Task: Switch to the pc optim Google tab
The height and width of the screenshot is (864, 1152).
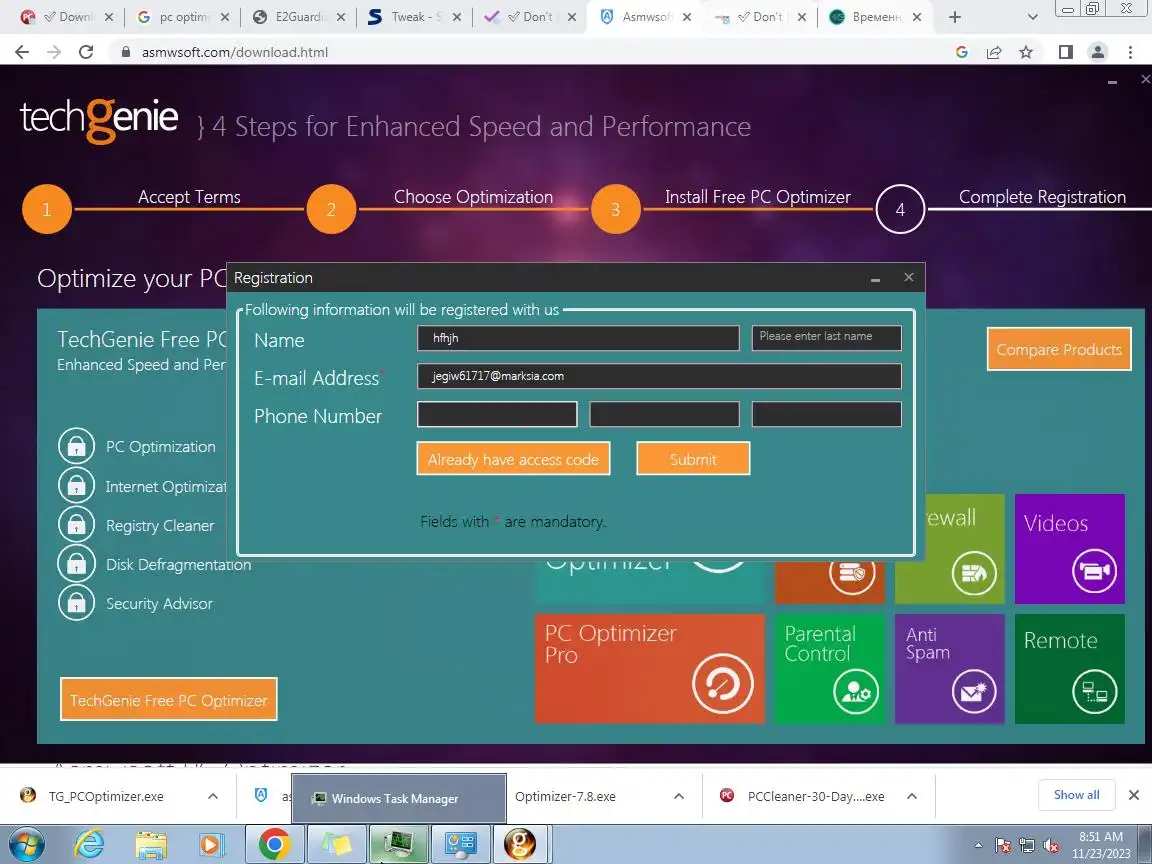Action: (x=184, y=17)
